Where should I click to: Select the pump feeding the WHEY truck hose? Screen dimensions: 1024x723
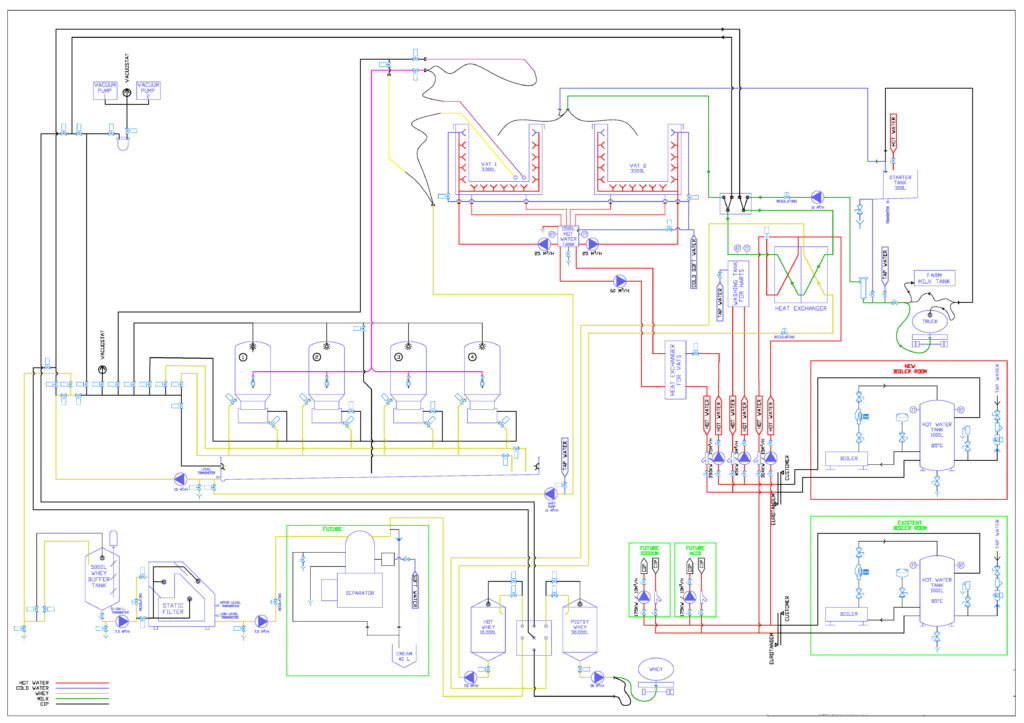click(x=597, y=677)
